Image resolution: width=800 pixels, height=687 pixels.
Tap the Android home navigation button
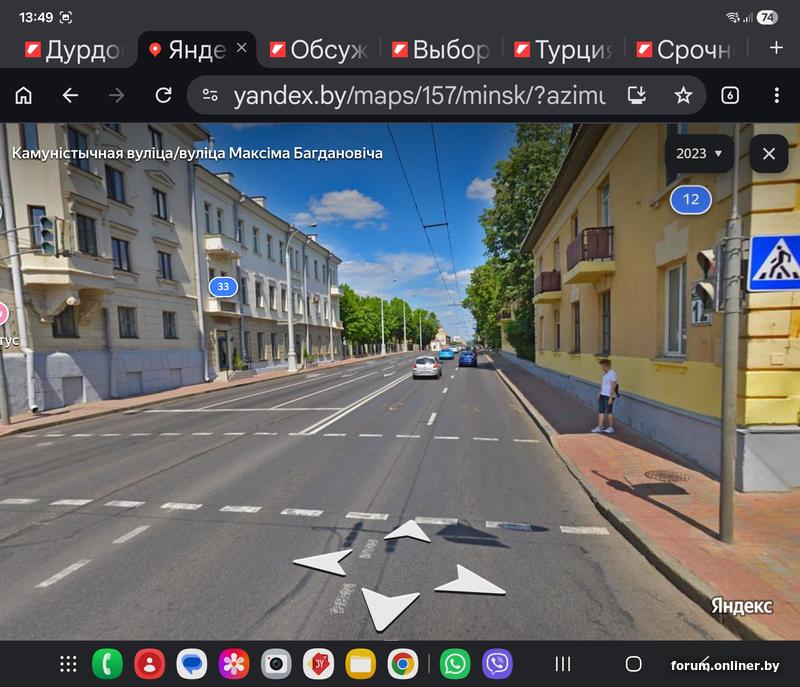point(633,664)
